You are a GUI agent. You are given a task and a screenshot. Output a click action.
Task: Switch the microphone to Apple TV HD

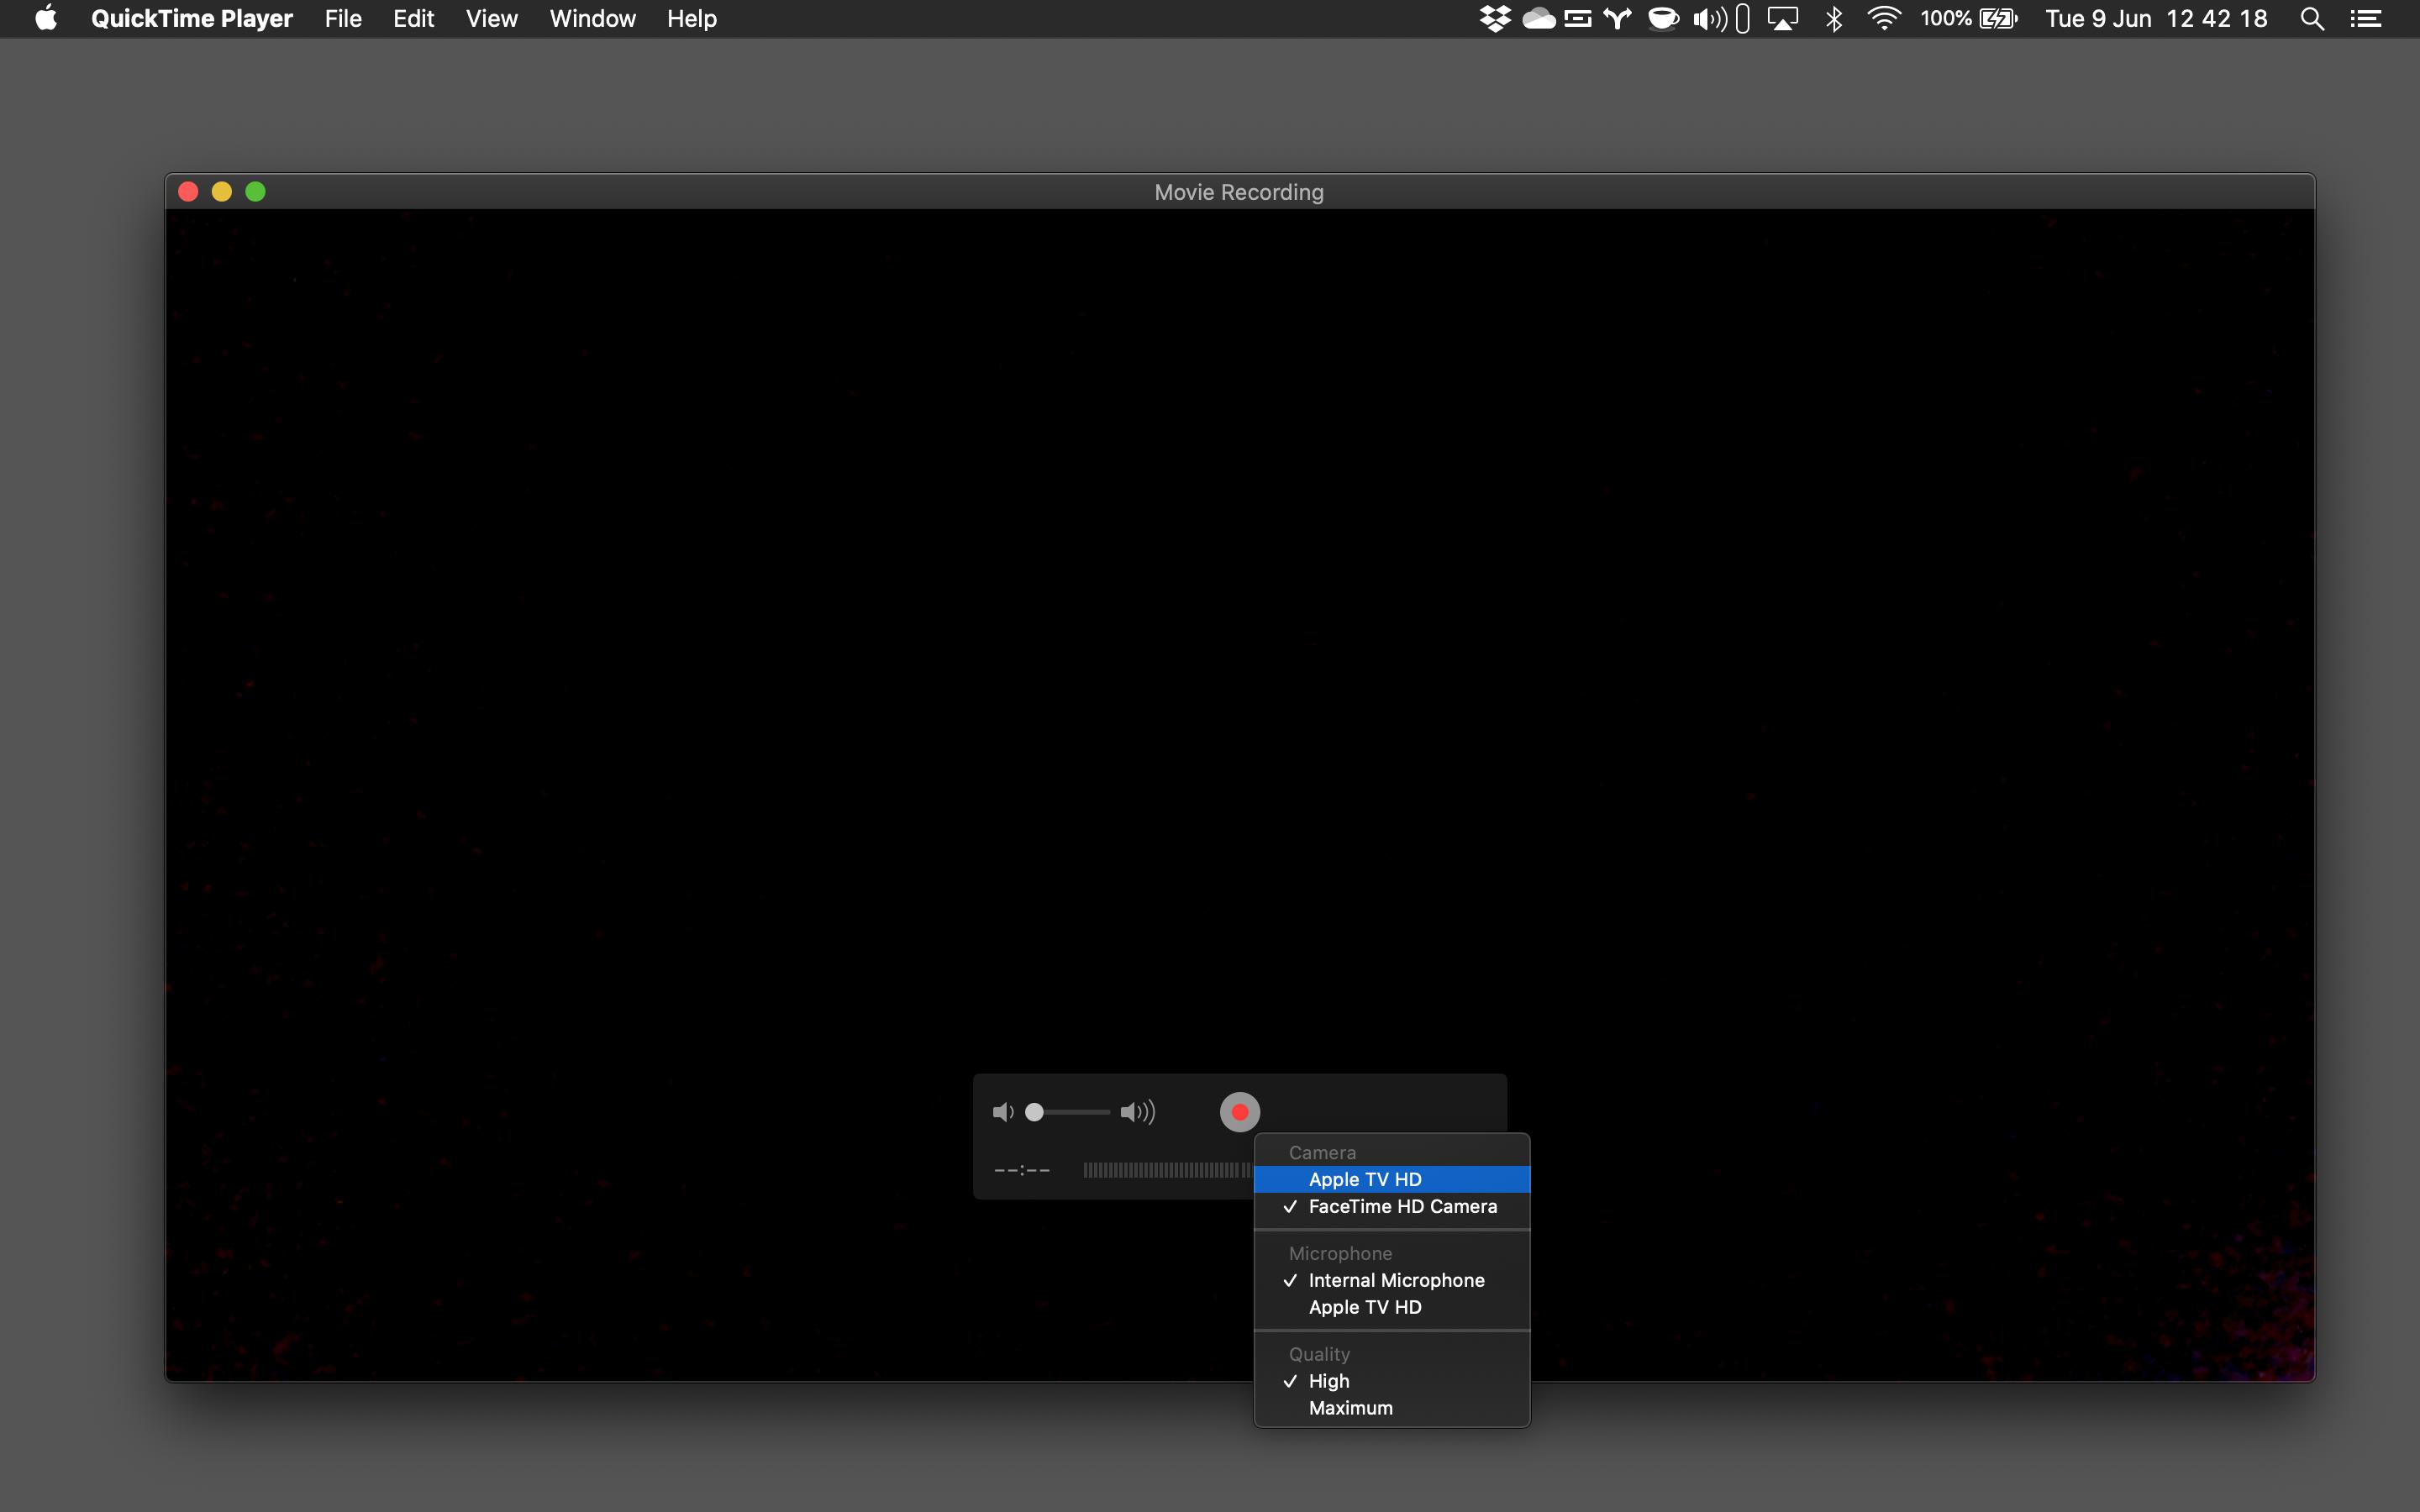coord(1365,1307)
